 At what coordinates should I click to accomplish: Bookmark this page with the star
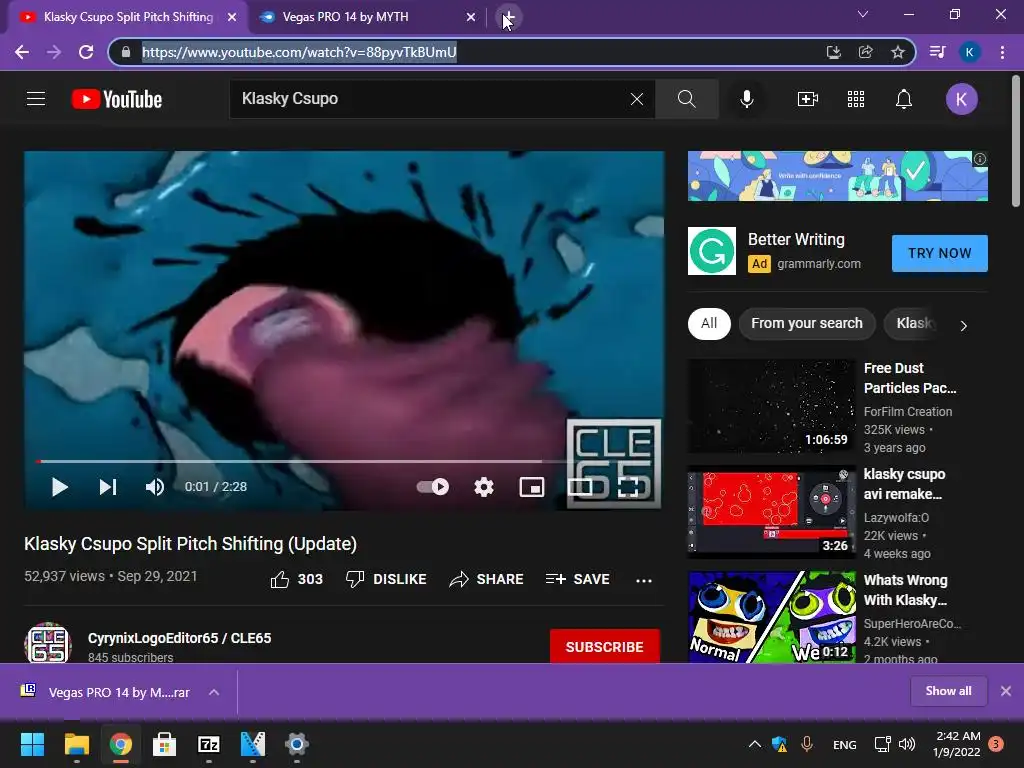click(898, 52)
